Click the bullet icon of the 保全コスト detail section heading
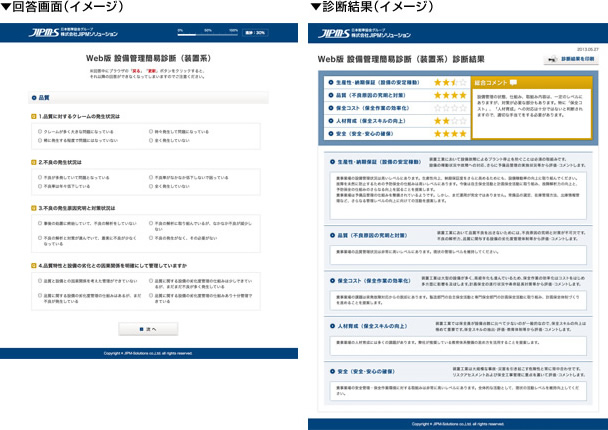The image size is (608, 430). pyautogui.click(x=332, y=280)
